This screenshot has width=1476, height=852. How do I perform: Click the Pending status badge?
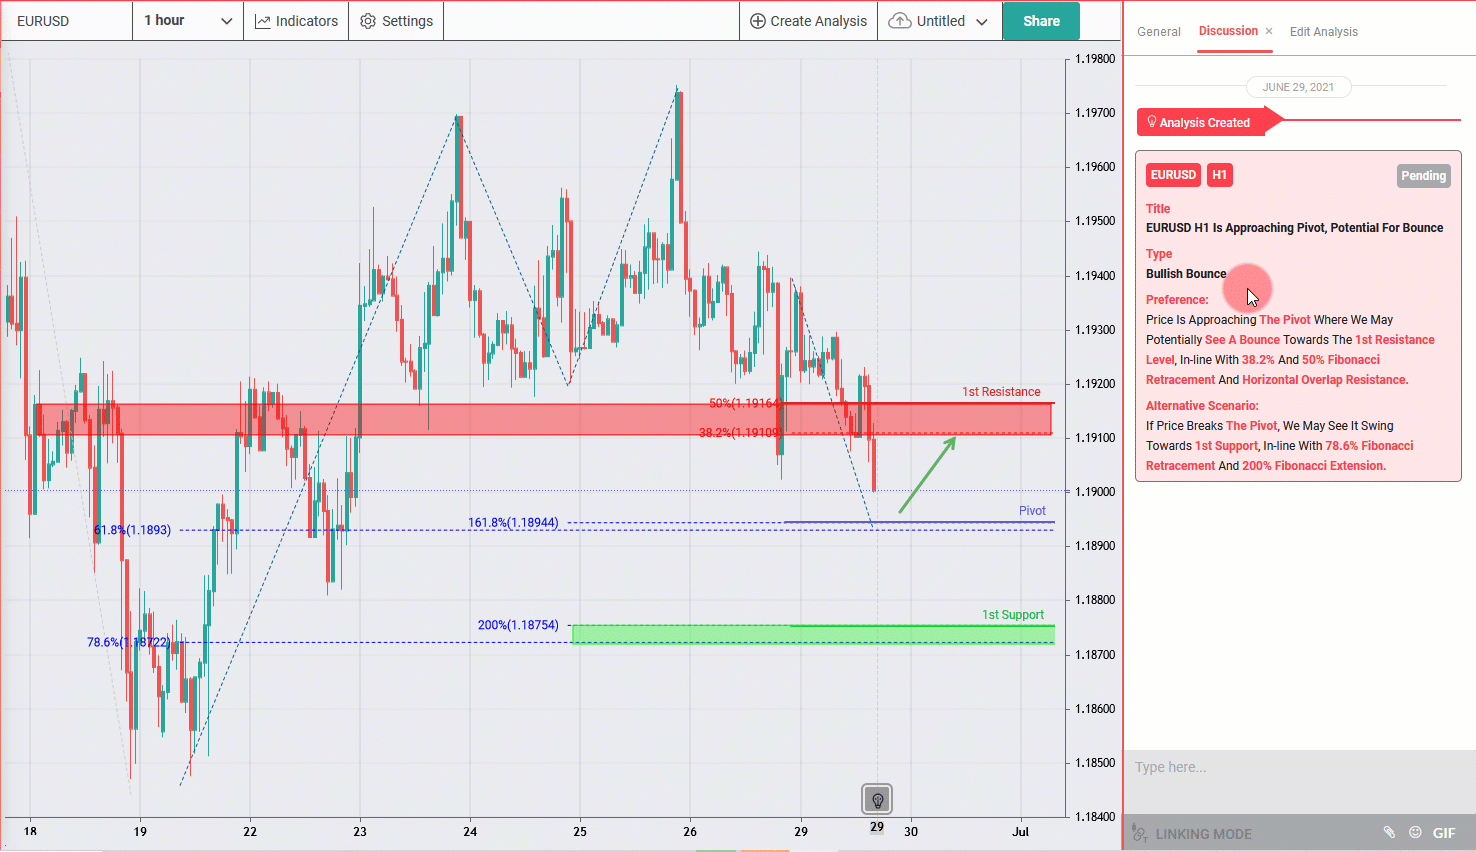click(x=1423, y=176)
